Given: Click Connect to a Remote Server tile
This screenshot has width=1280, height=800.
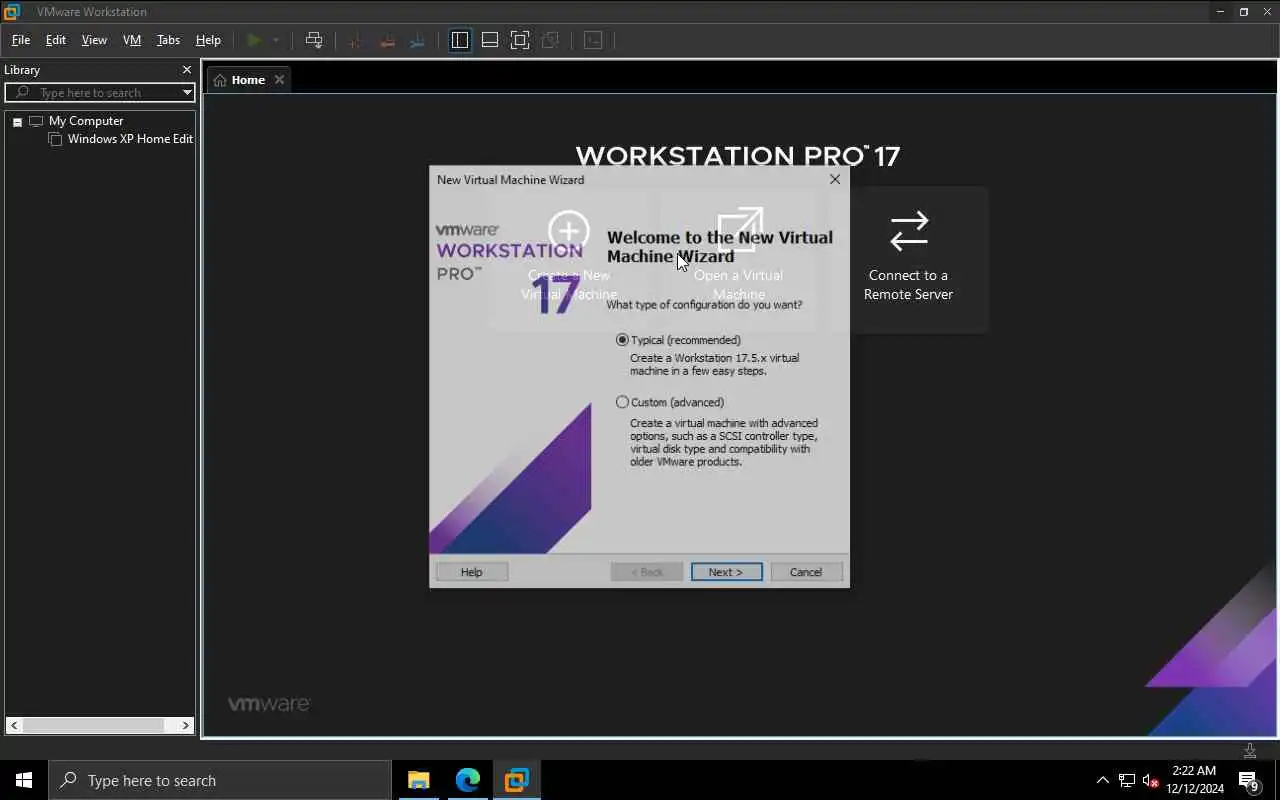Looking at the screenshot, I should 908,260.
